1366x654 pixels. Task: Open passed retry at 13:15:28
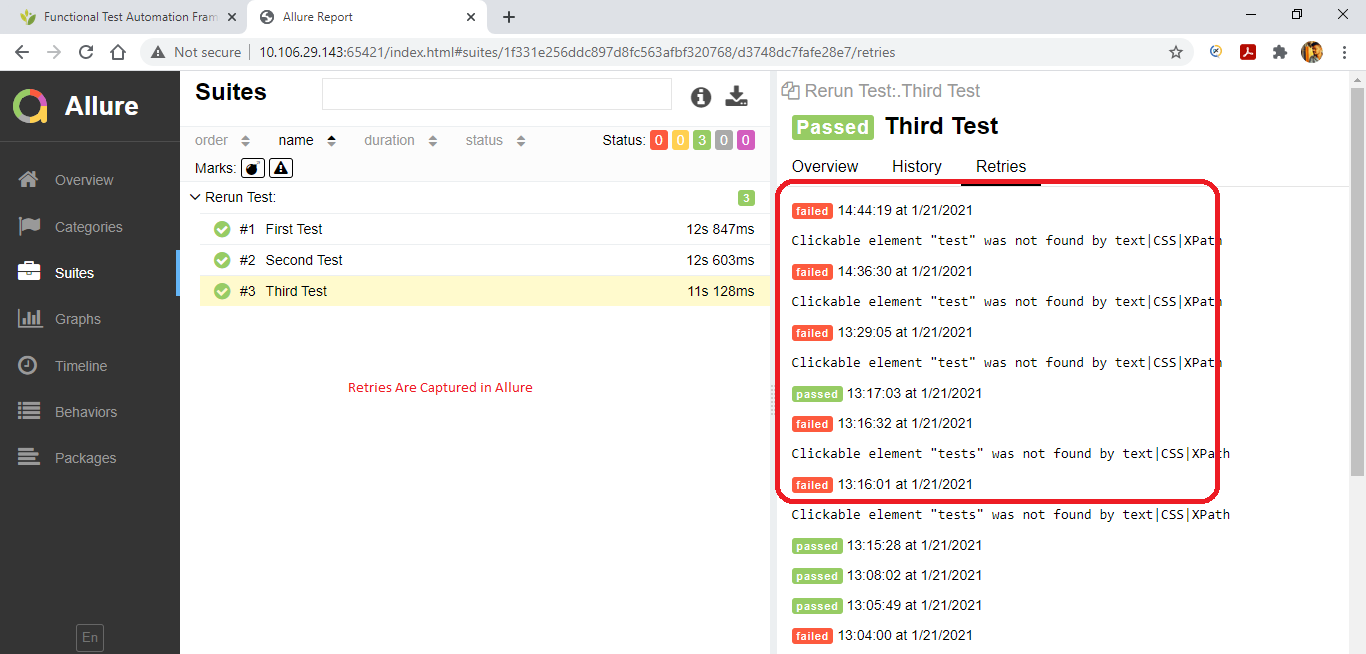887,545
